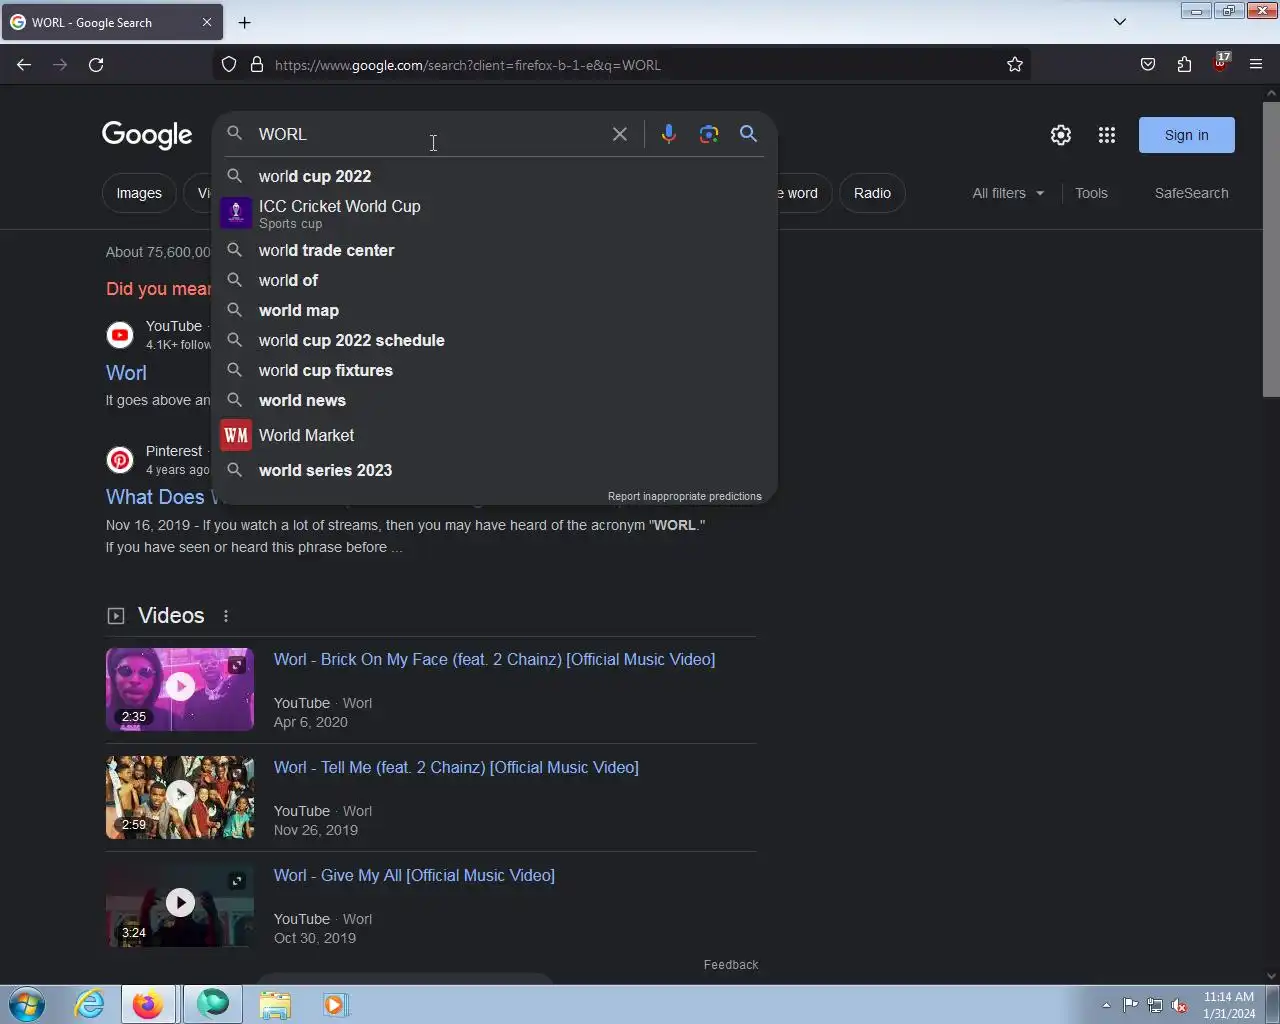Open Worl - Brick On My Face video link
The height and width of the screenshot is (1024, 1280).
(x=494, y=659)
